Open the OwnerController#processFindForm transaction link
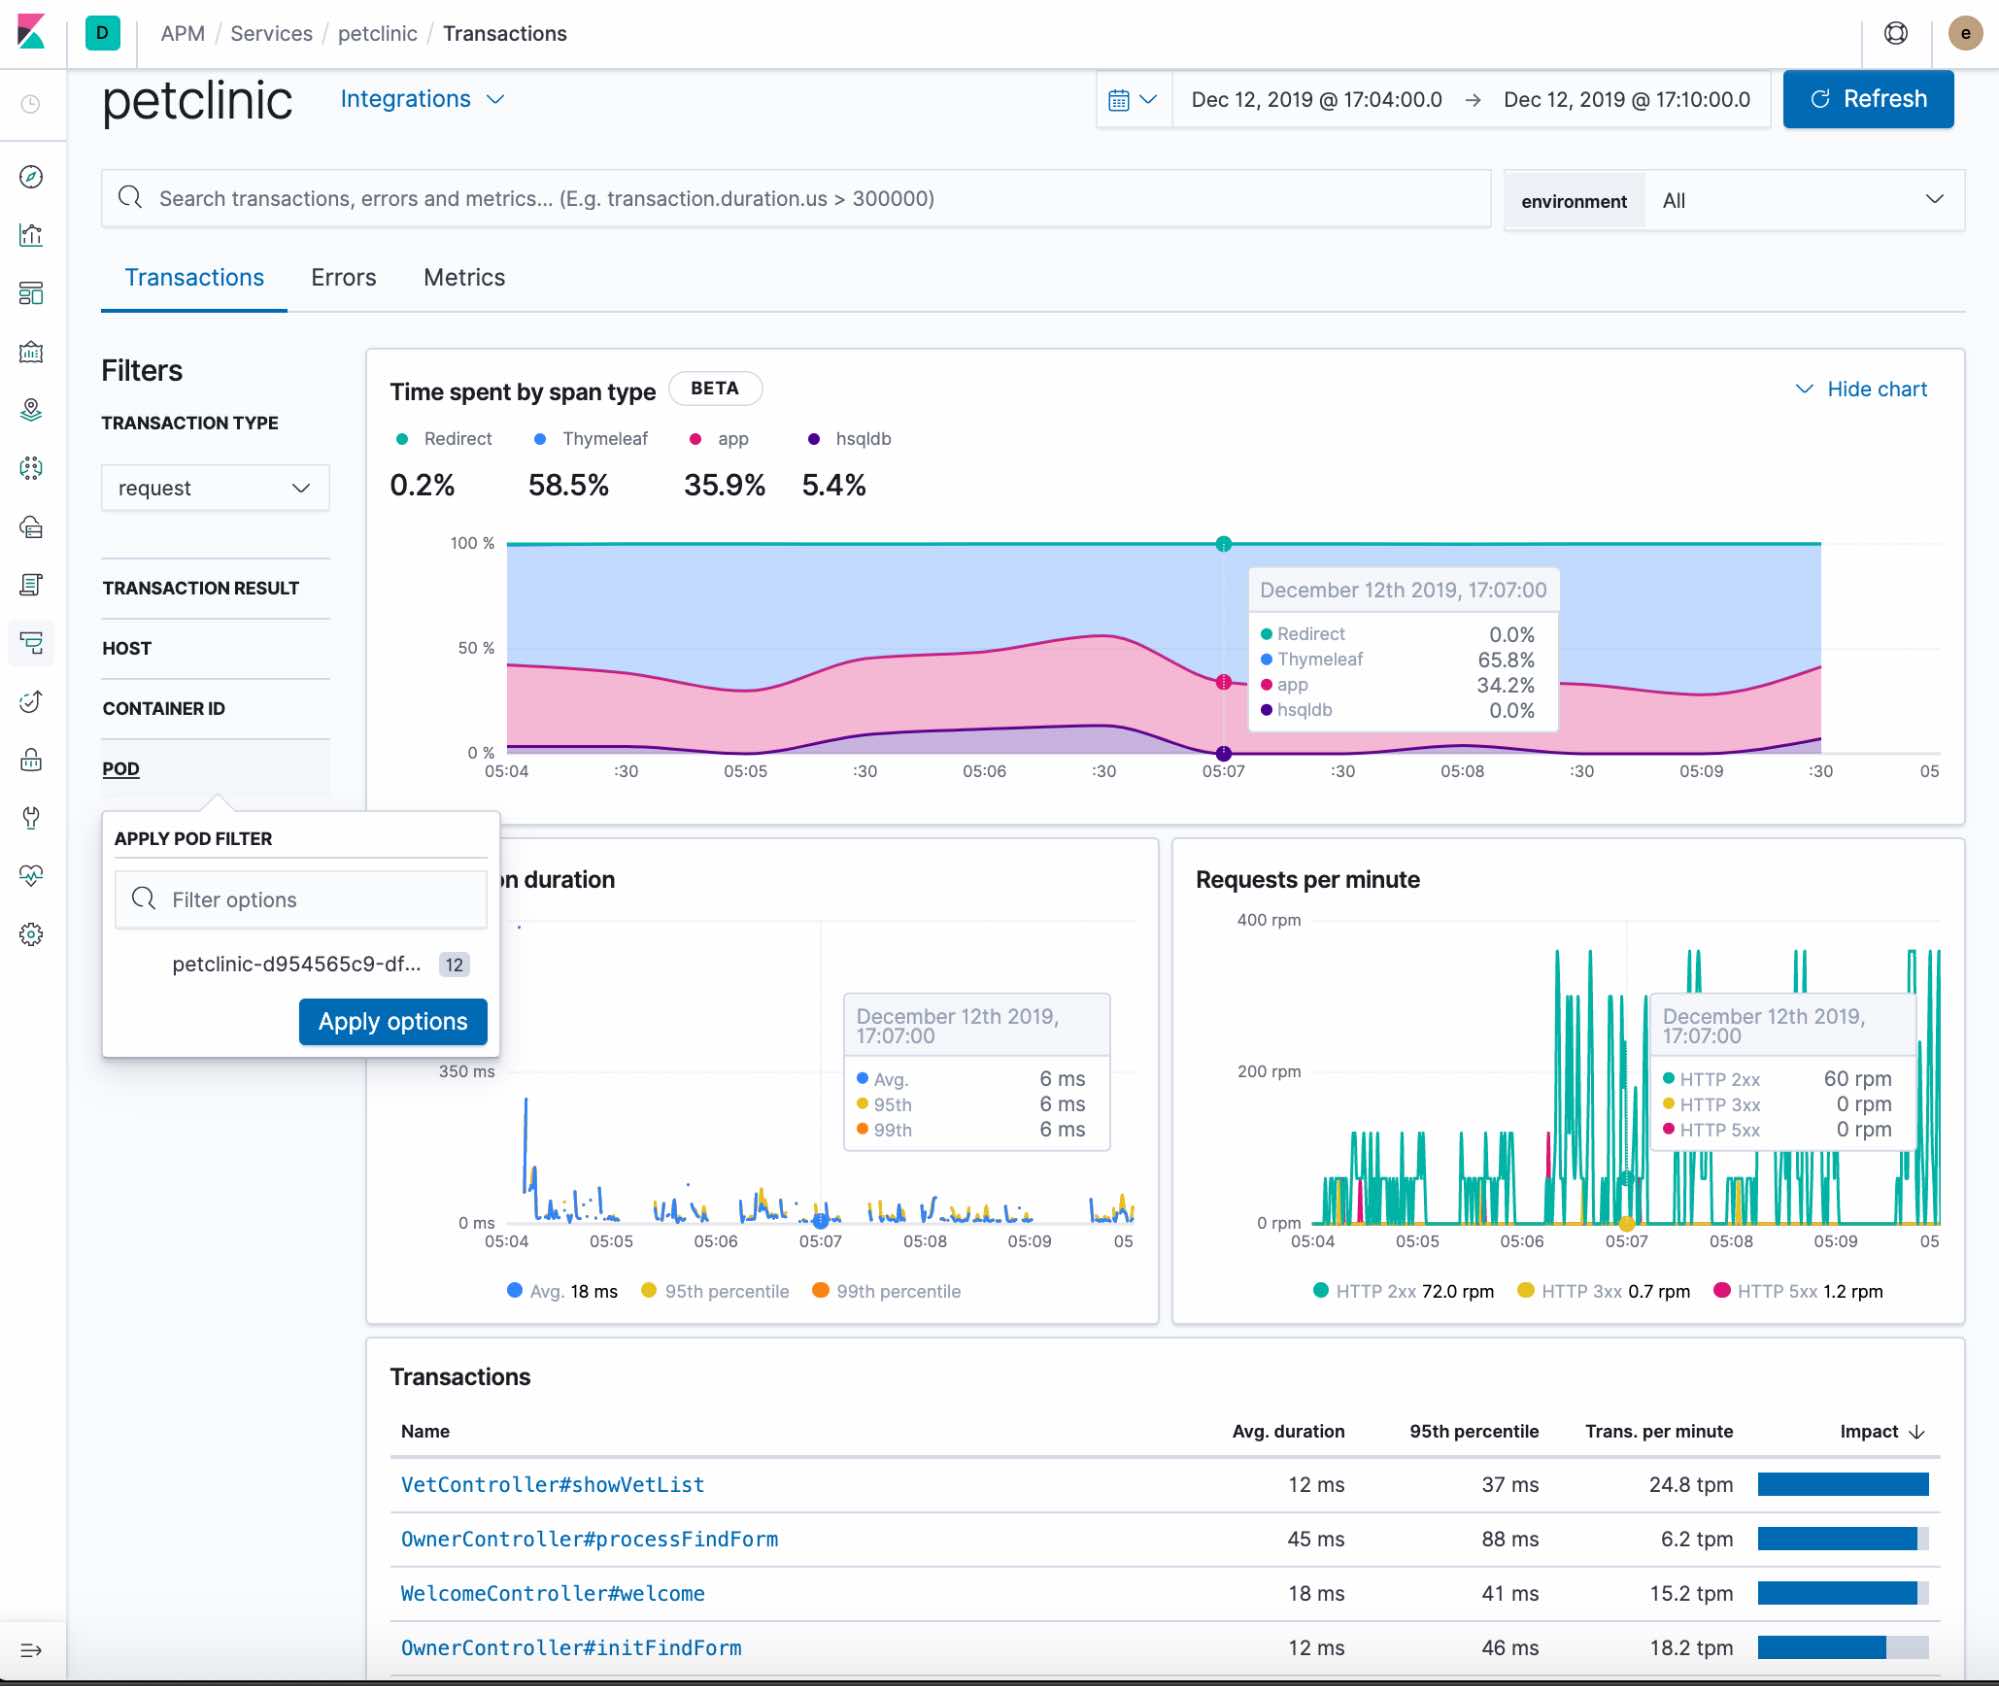Image resolution: width=1999 pixels, height=1687 pixels. click(x=589, y=1539)
